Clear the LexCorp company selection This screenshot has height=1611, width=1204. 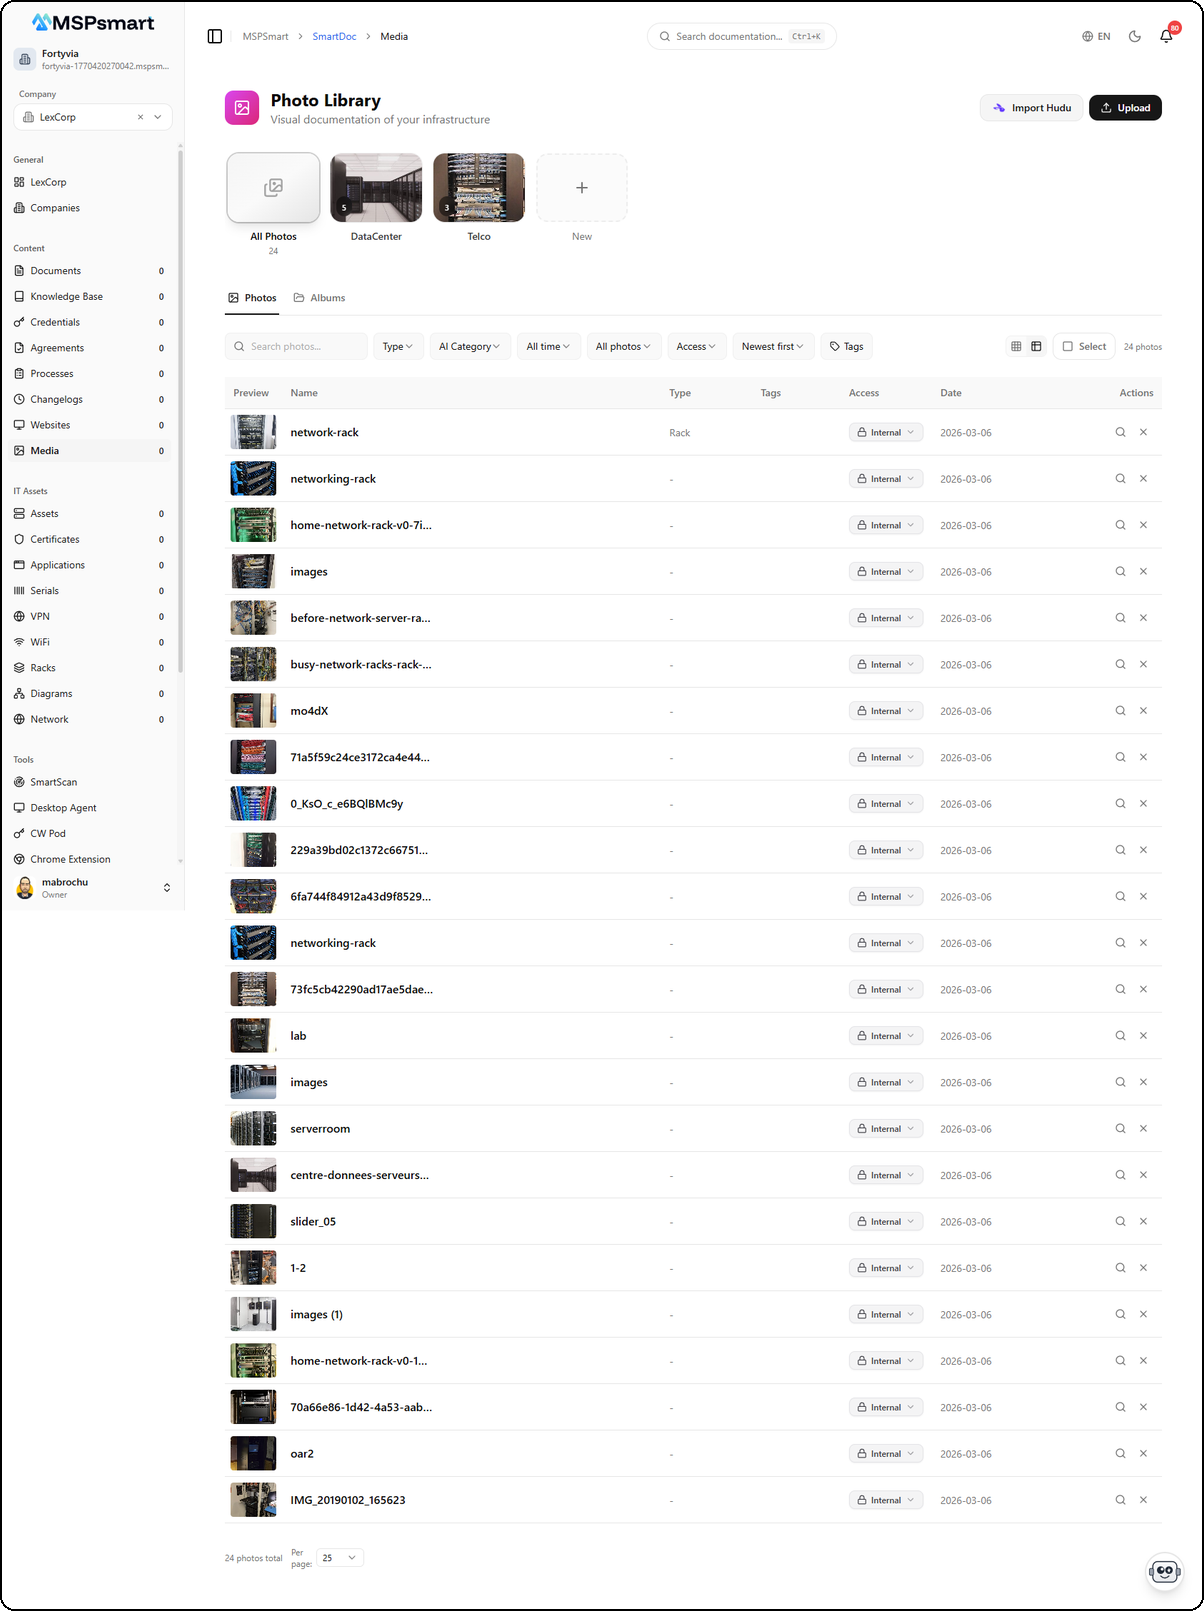[x=140, y=117]
